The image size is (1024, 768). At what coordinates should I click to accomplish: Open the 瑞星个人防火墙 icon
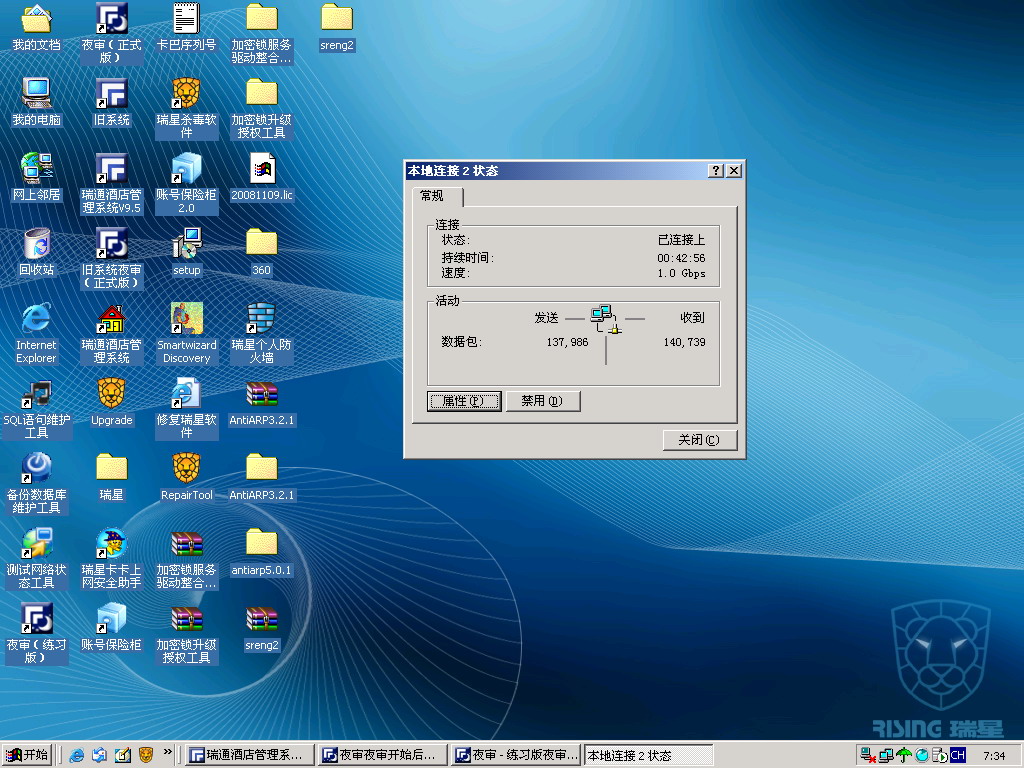click(261, 319)
